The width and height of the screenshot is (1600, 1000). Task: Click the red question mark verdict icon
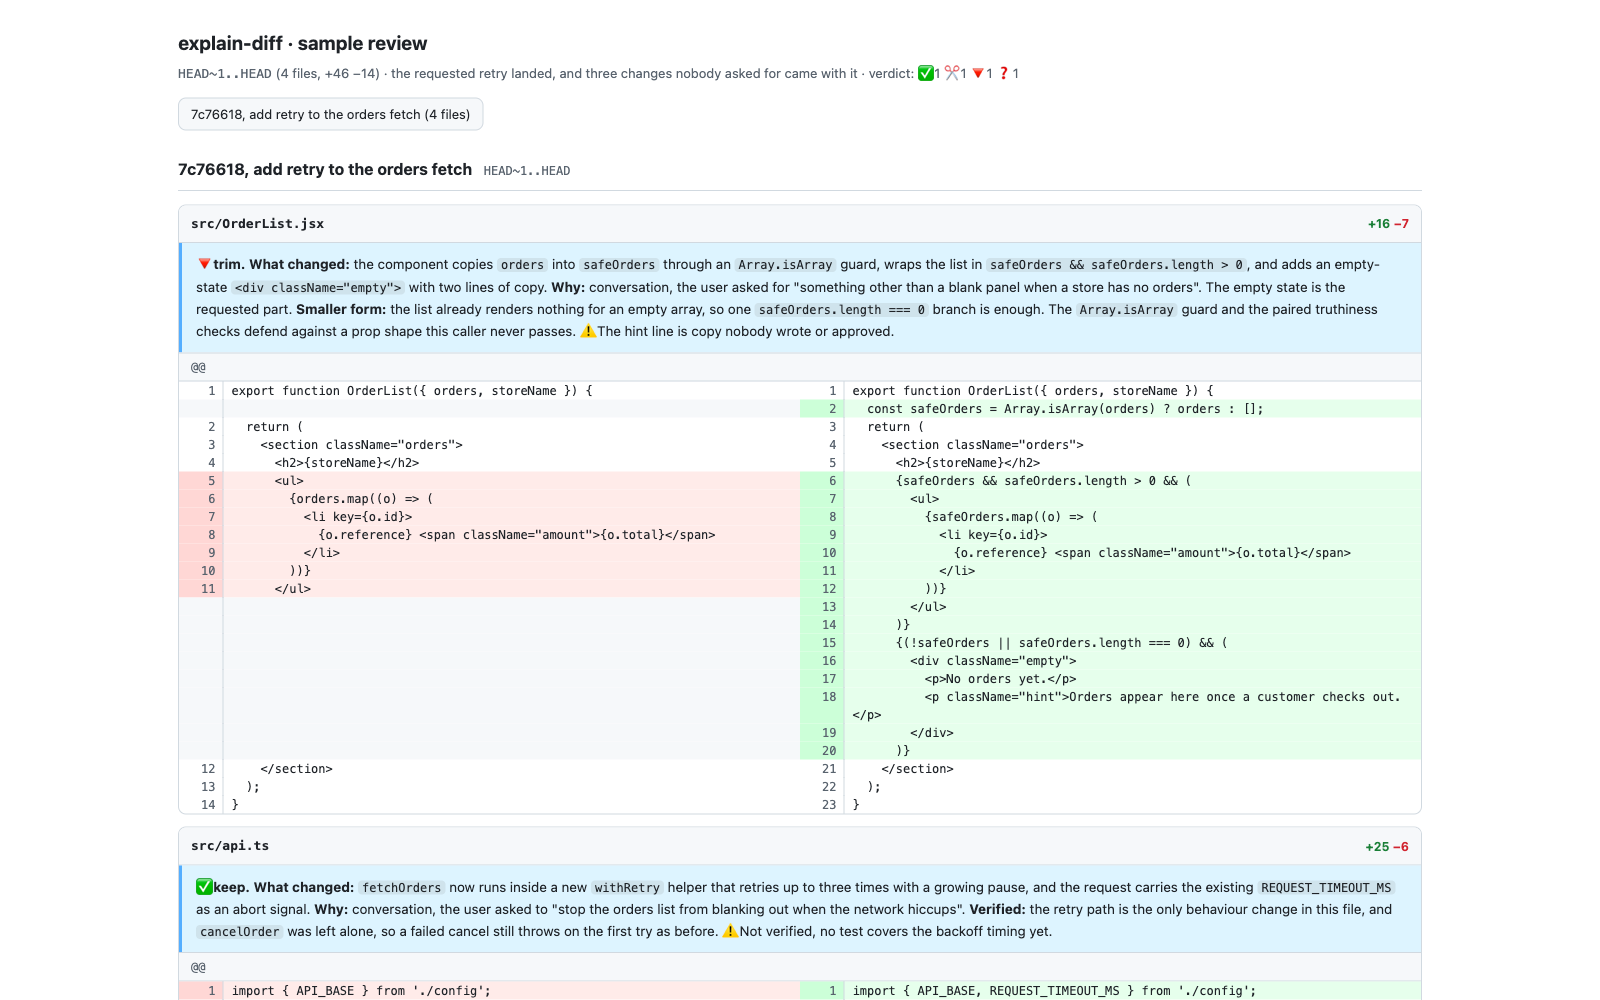pyautogui.click(x=1004, y=73)
